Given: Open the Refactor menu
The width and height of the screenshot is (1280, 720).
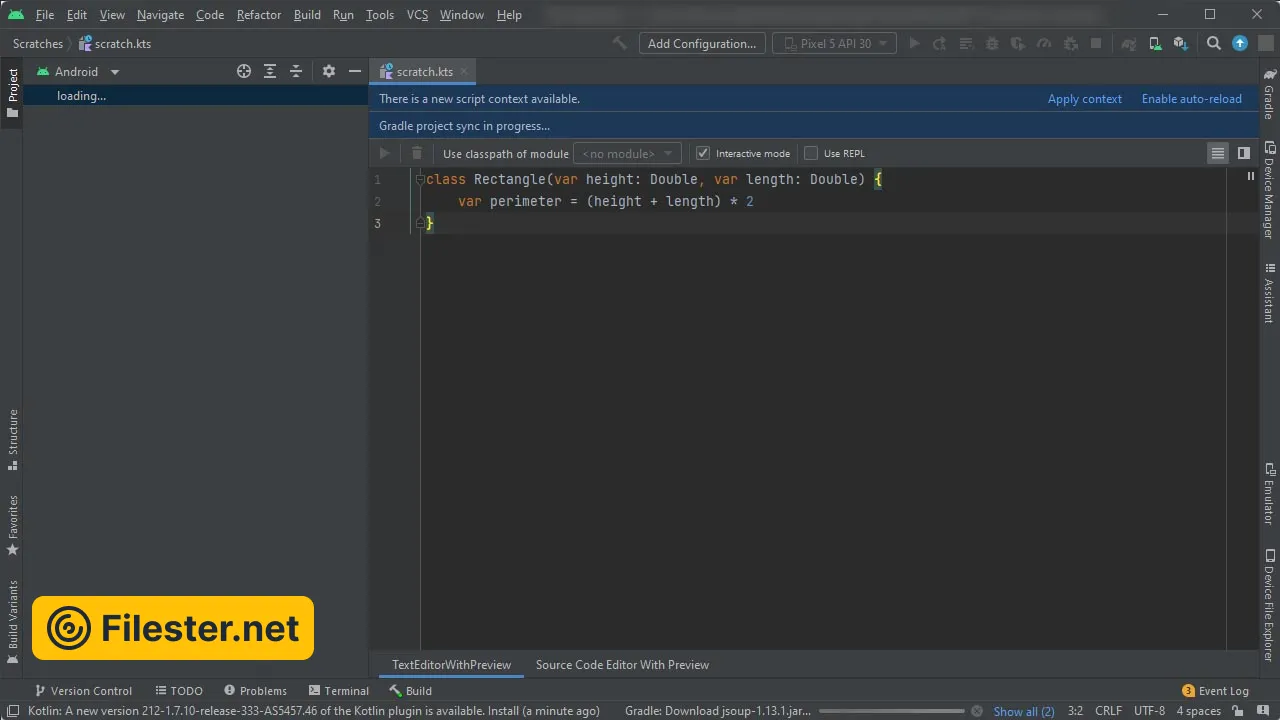Looking at the screenshot, I should tap(258, 15).
